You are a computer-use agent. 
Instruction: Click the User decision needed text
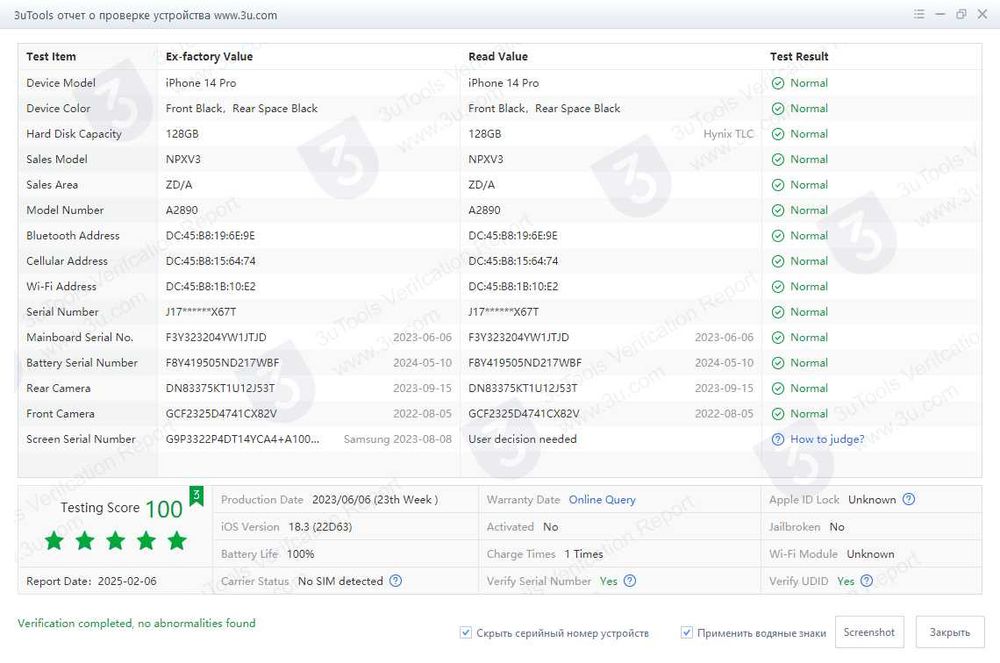[522, 439]
